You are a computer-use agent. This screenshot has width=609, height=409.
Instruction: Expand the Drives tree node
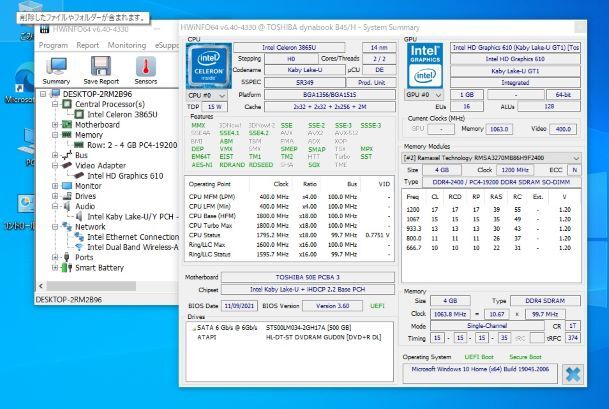[55, 196]
